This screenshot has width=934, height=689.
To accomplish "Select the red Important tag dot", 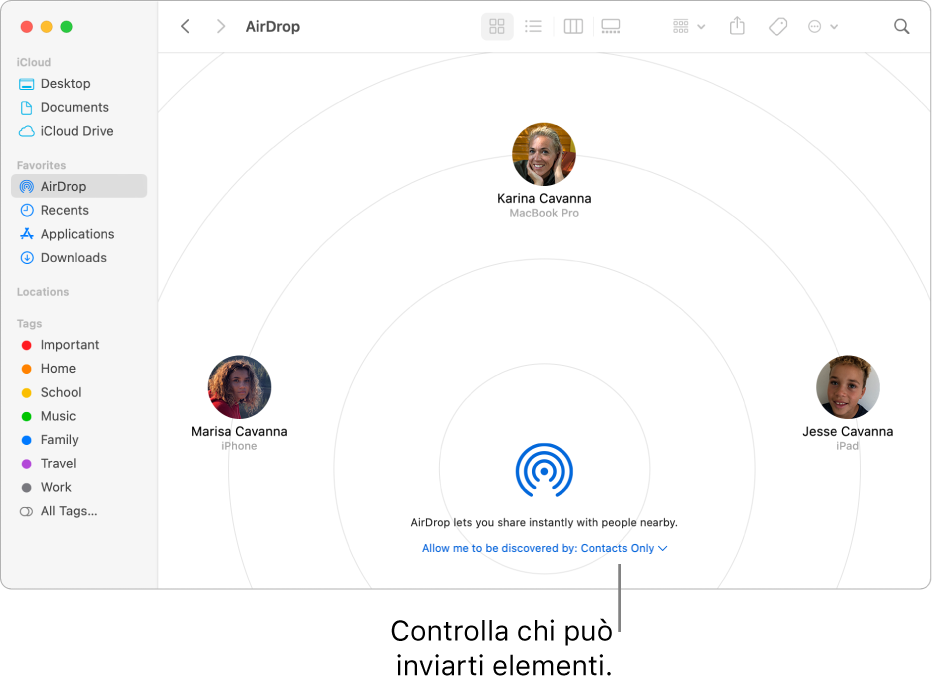I will [26, 345].
